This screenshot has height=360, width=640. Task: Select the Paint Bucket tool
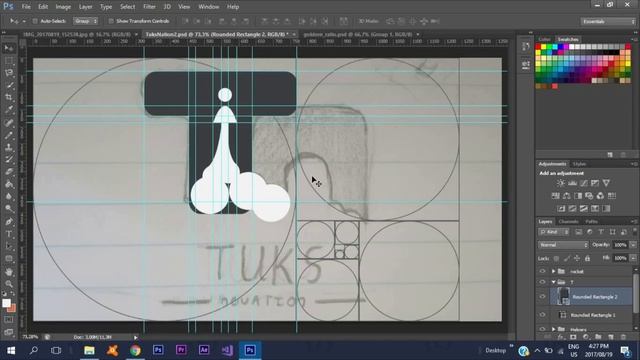coord(9,184)
